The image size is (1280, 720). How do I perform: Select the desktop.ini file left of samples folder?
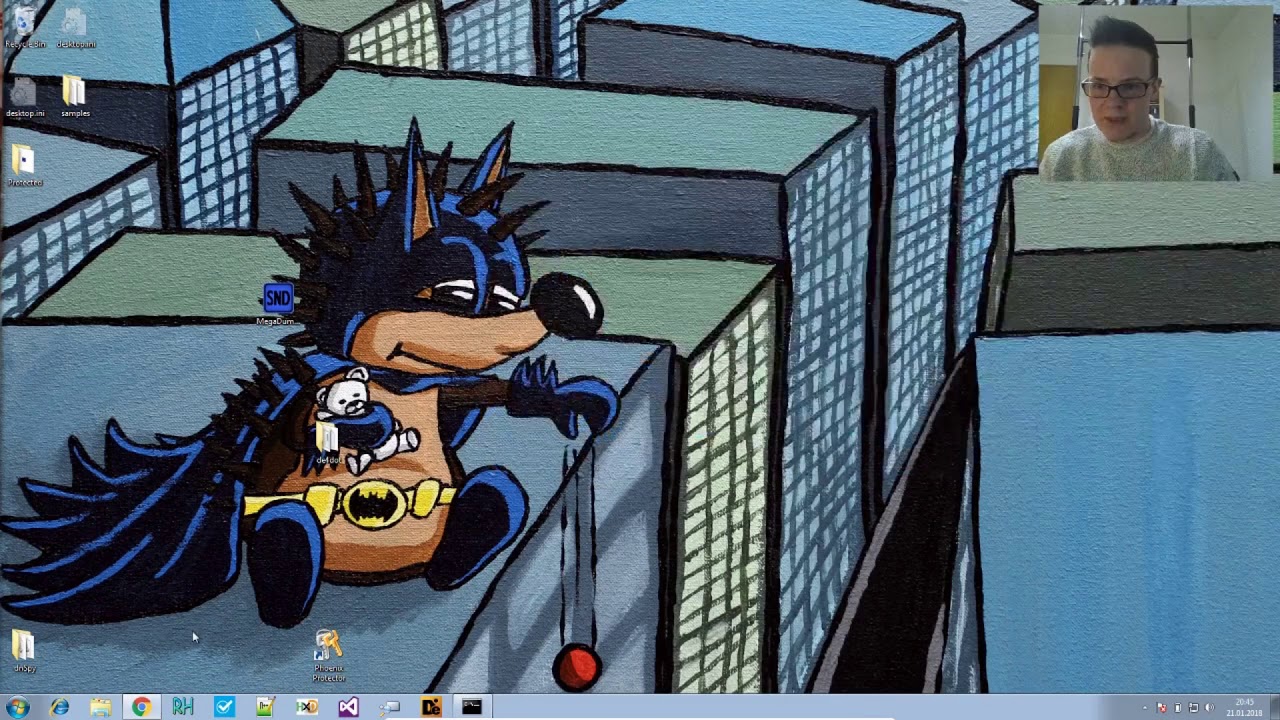point(24,96)
